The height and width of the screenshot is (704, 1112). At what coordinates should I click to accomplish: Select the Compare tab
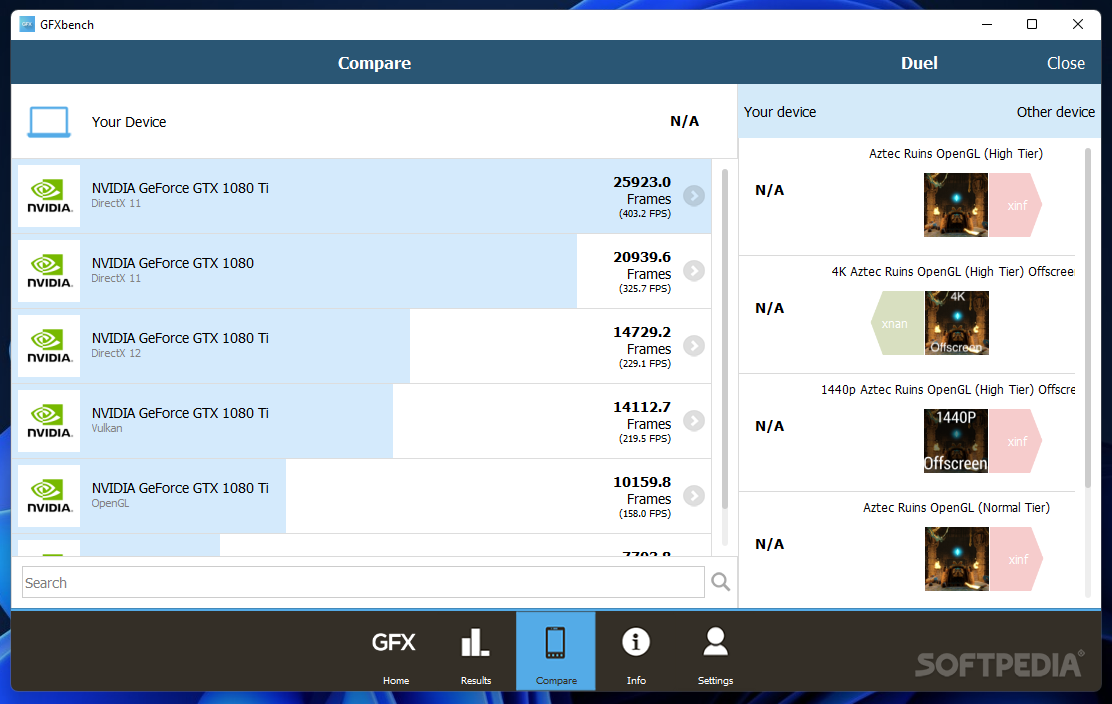coord(555,651)
